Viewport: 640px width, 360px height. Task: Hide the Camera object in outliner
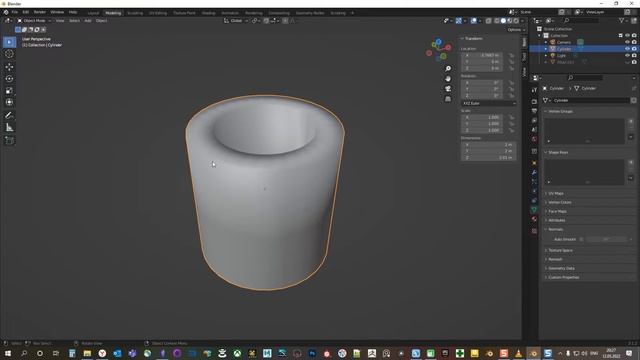[627, 42]
